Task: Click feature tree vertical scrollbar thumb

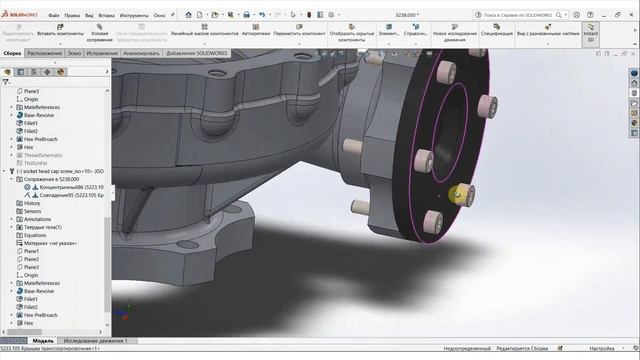Action: 107,264
